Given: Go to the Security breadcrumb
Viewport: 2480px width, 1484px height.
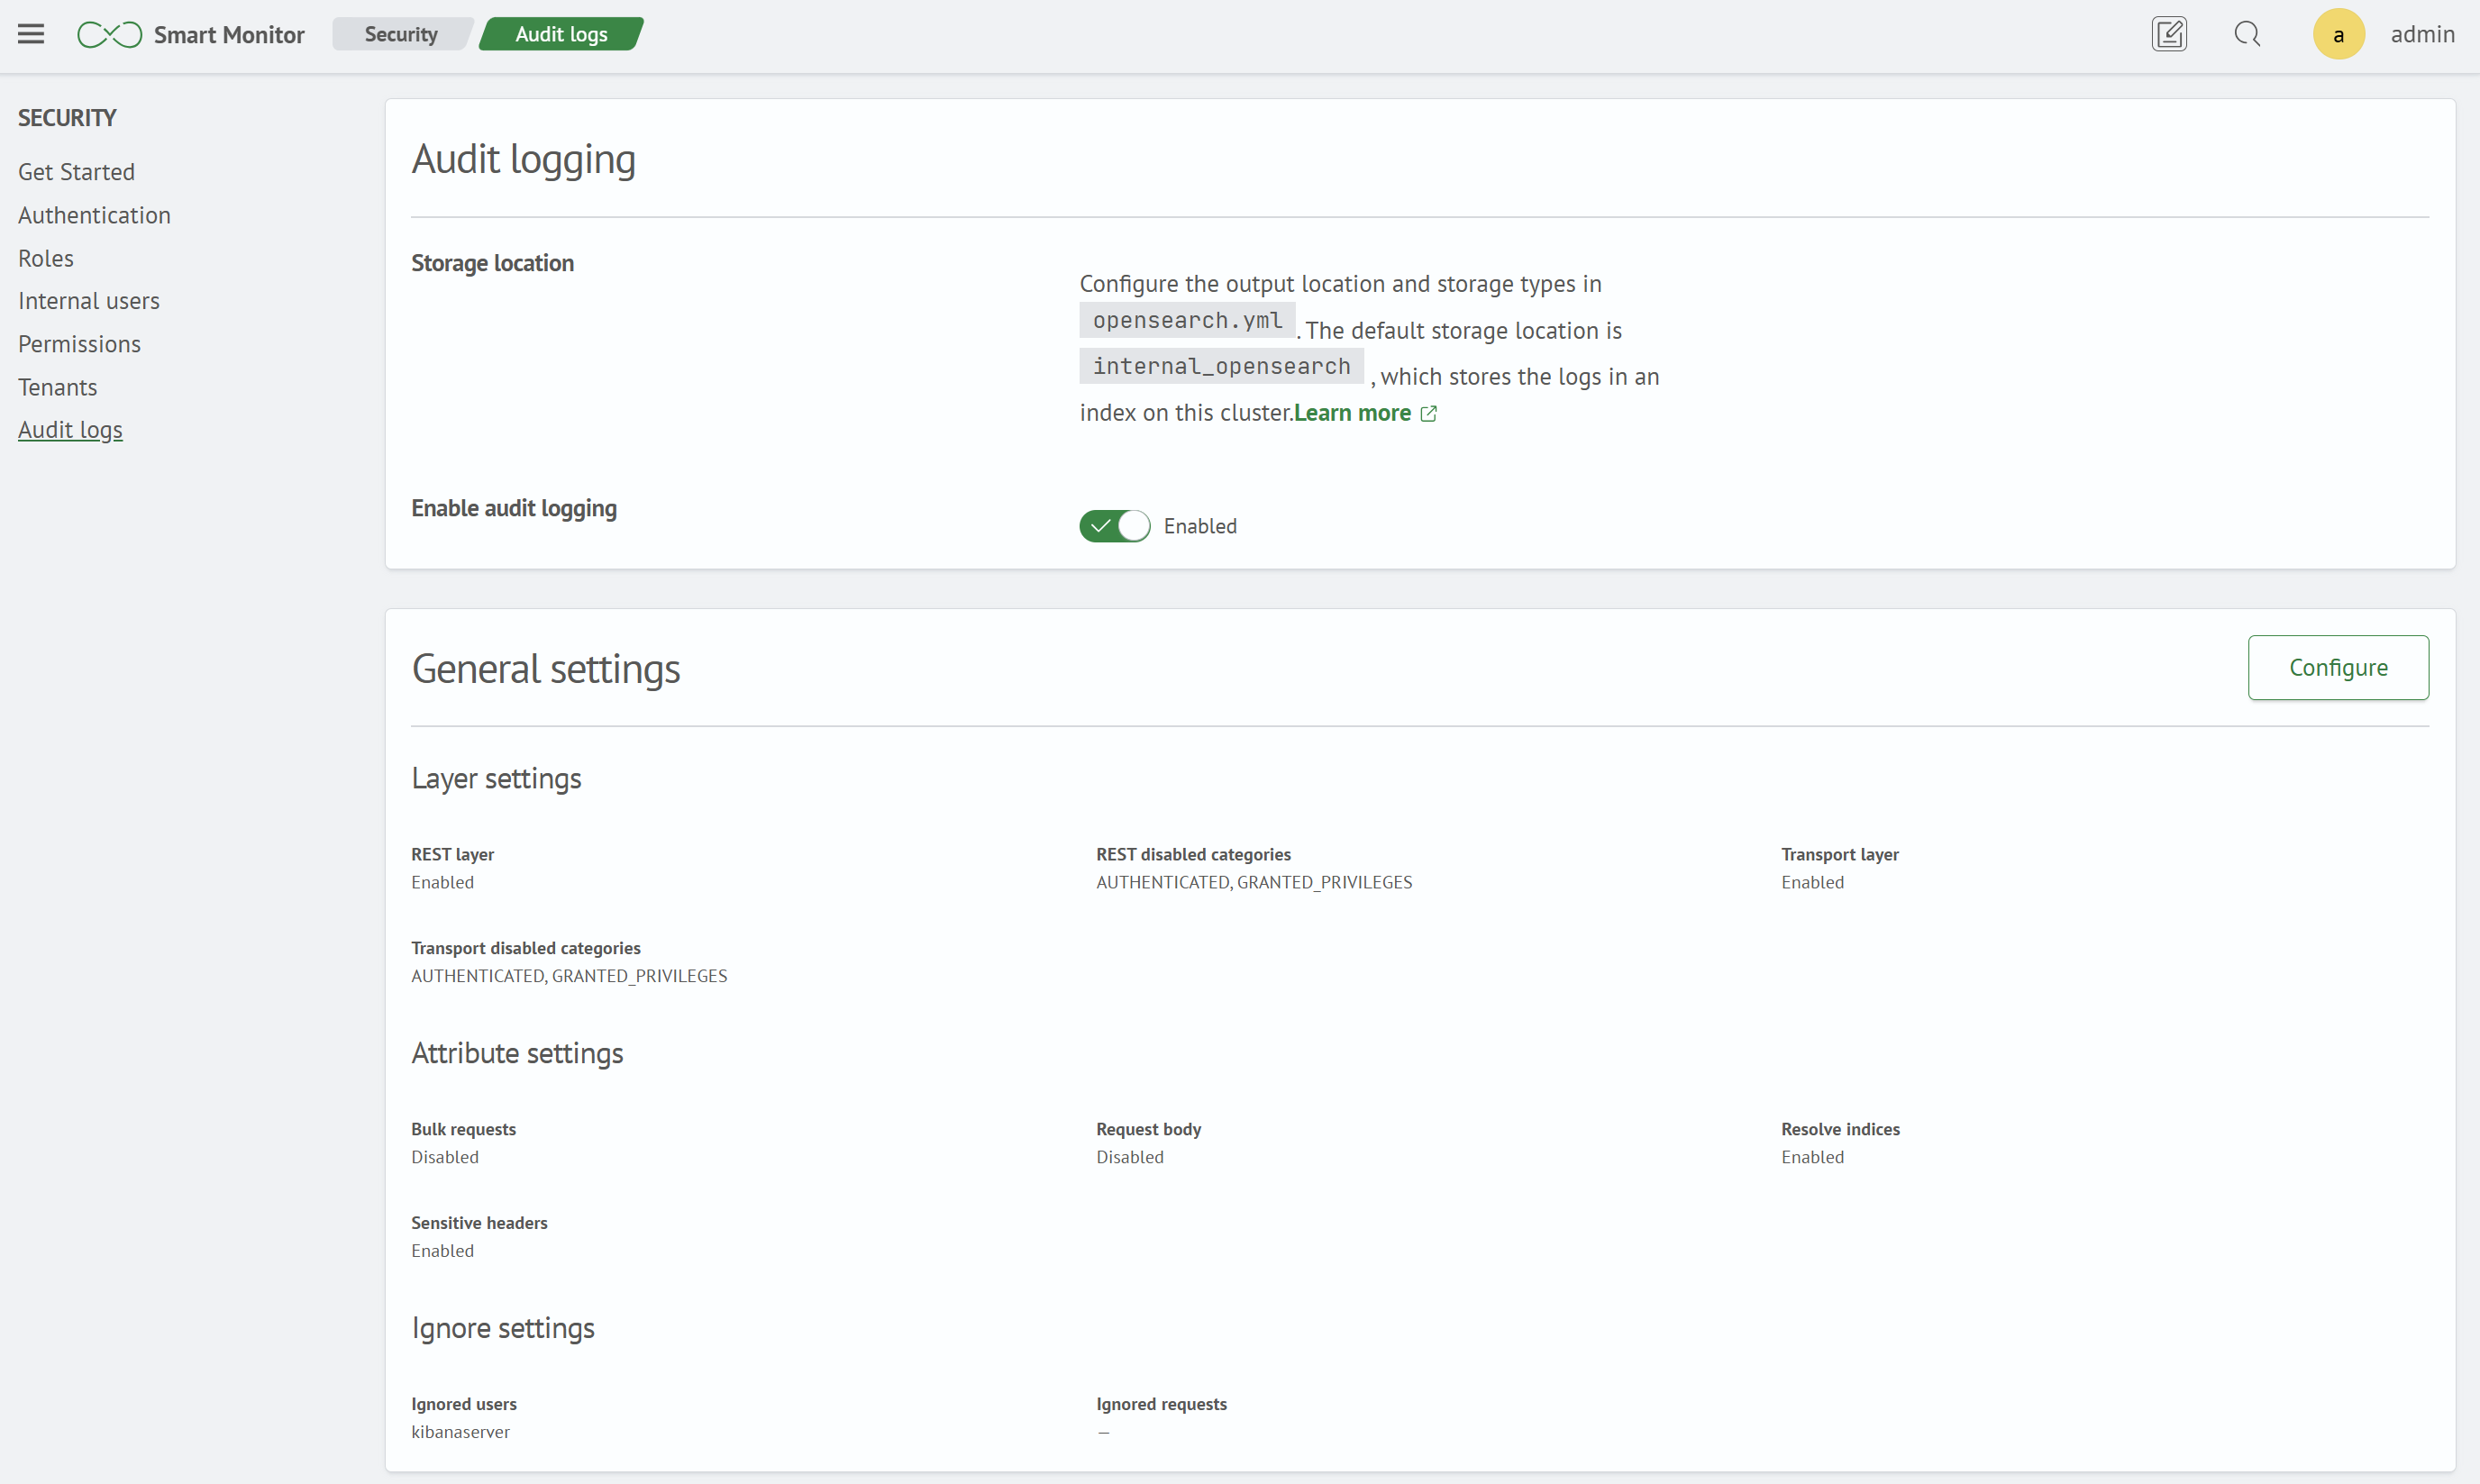Looking at the screenshot, I should [x=401, y=34].
